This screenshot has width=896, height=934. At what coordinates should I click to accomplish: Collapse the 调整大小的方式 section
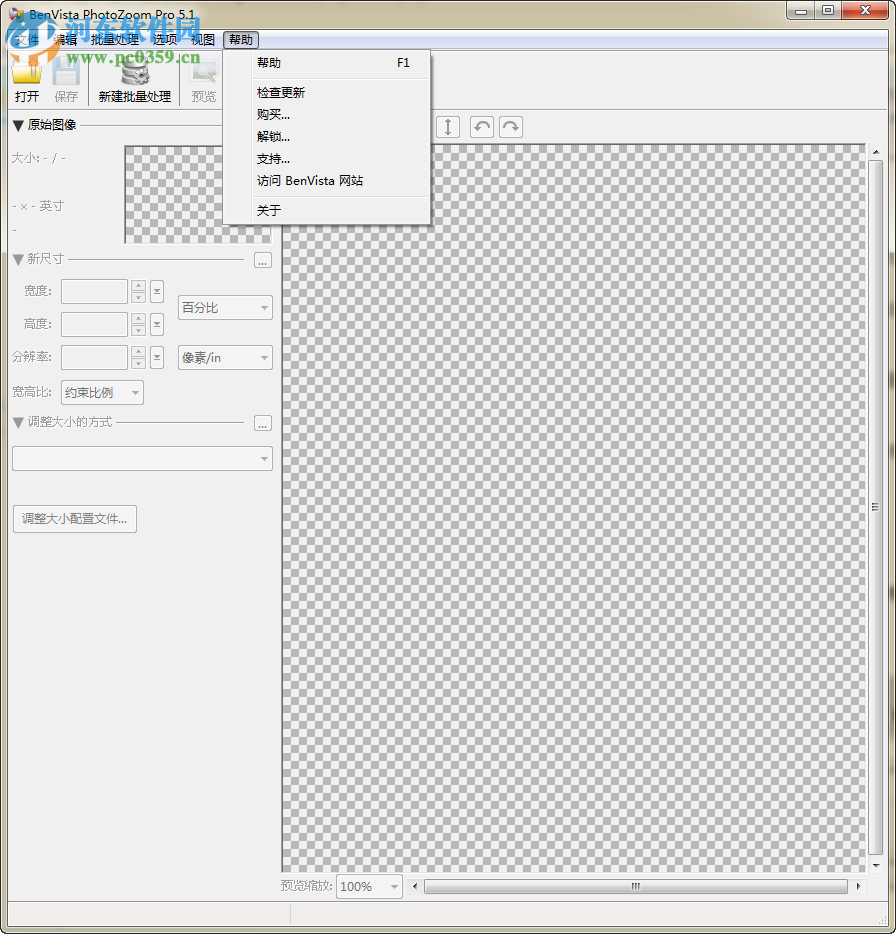coord(17,422)
